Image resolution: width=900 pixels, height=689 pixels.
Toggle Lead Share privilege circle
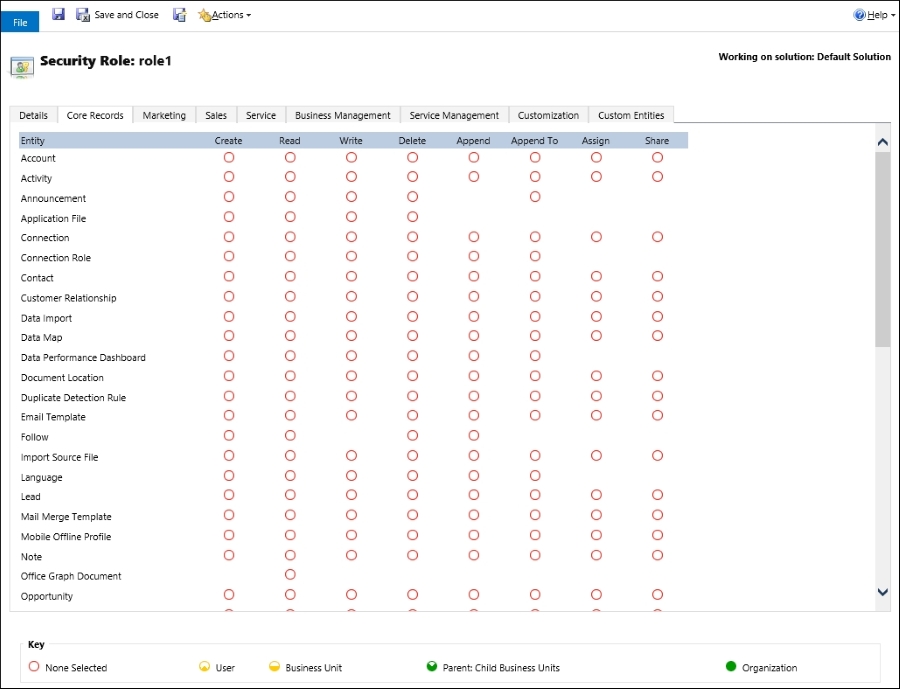click(657, 495)
